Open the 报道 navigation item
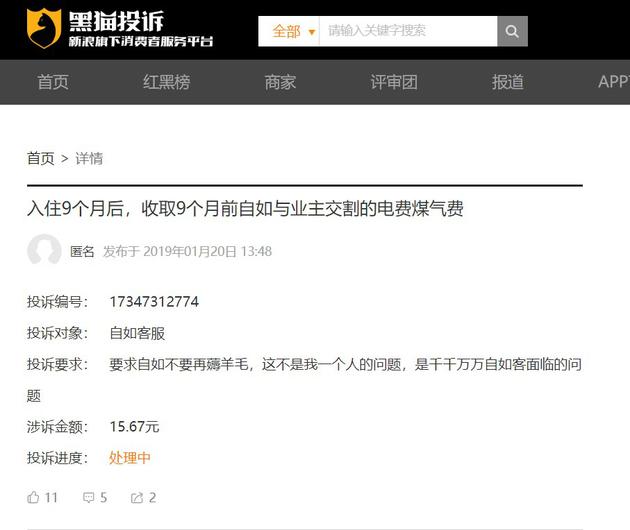The image size is (630, 530). [x=508, y=82]
